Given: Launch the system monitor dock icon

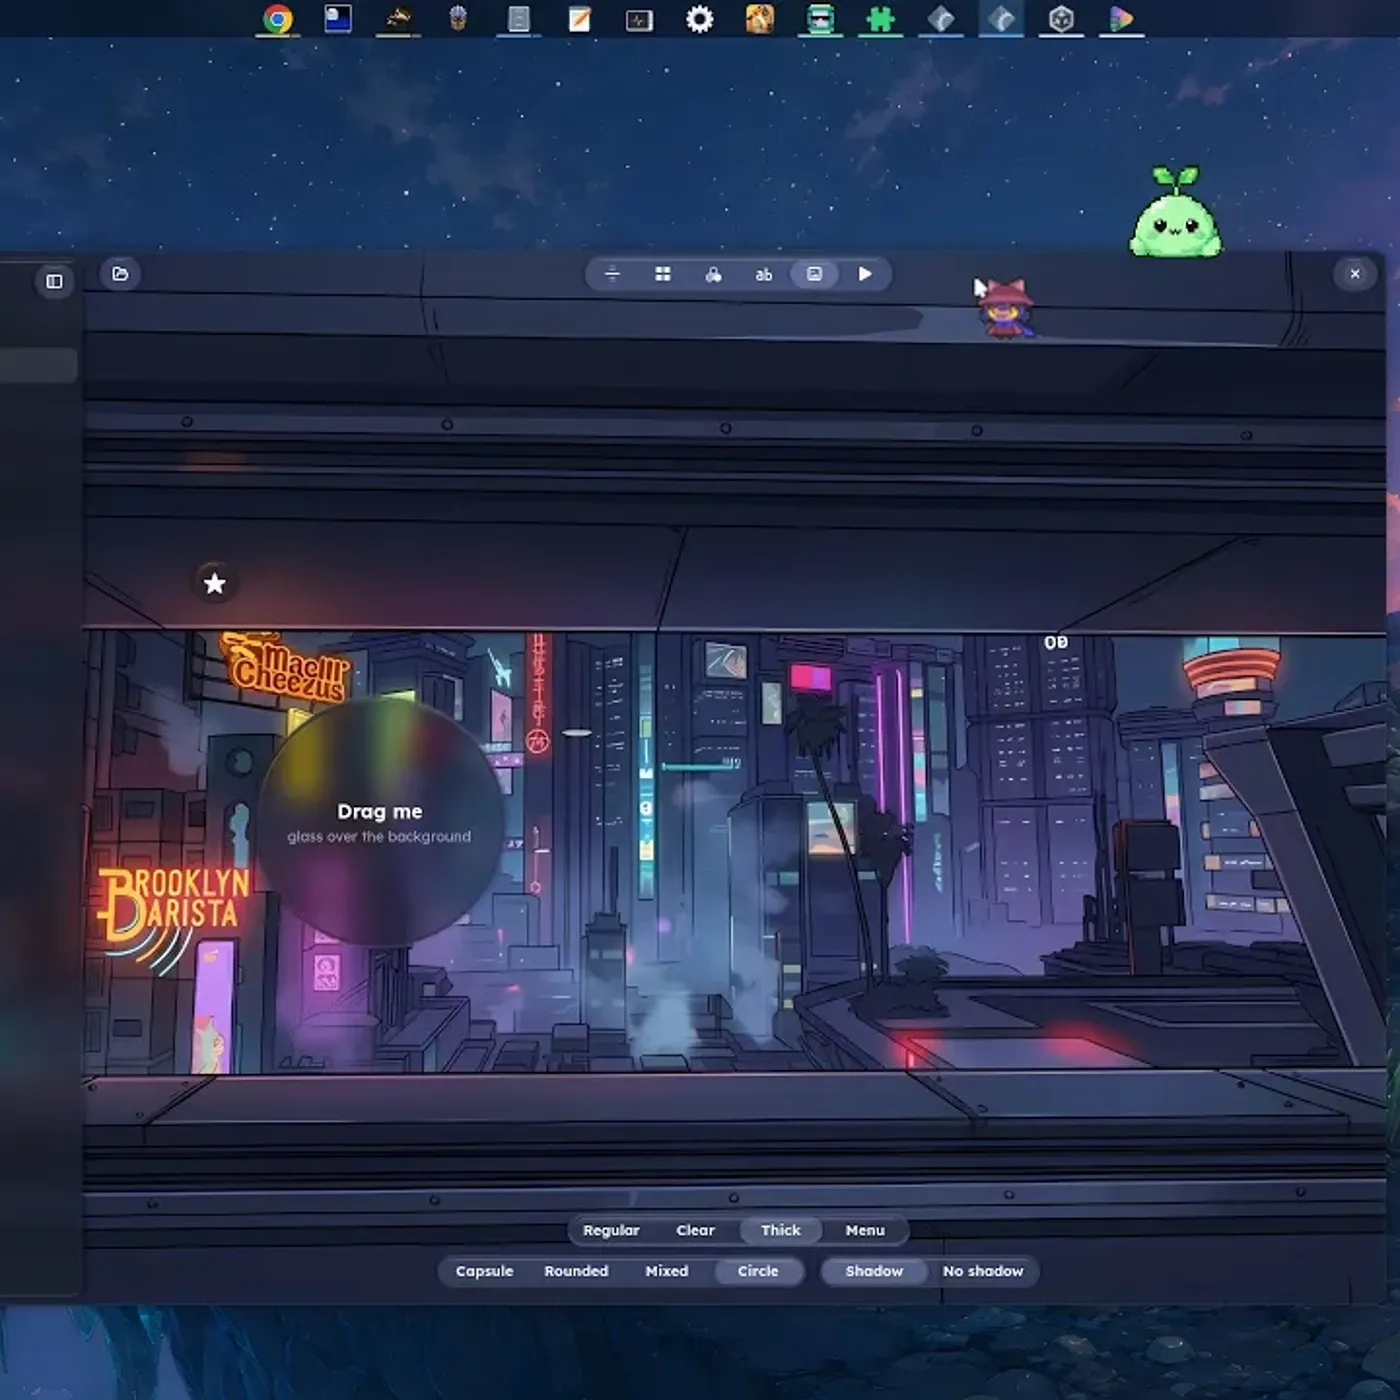Looking at the screenshot, I should [639, 19].
